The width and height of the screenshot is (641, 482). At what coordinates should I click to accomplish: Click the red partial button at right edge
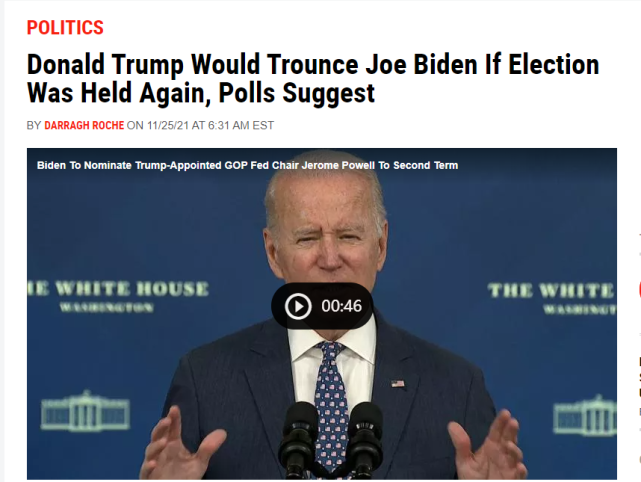point(639,290)
